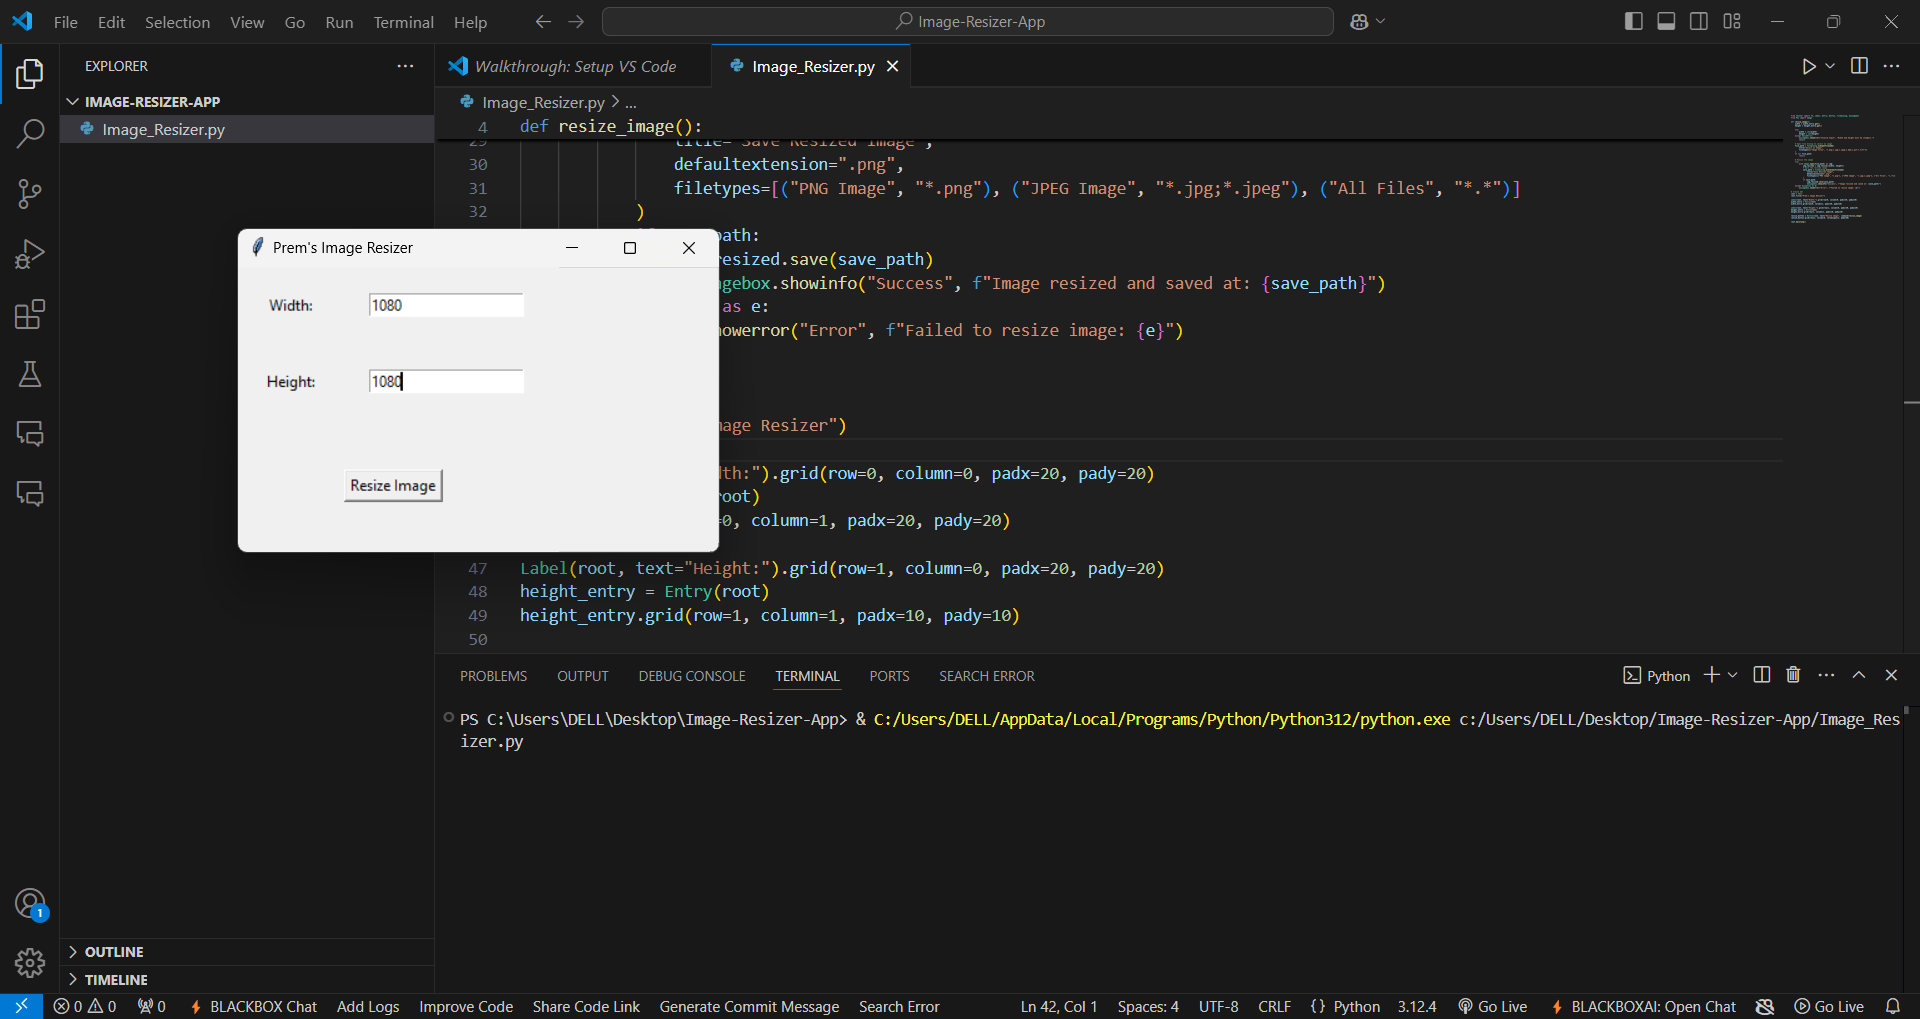Expand the OUTLINE section
The image size is (1920, 1019).
pyautogui.click(x=114, y=952)
